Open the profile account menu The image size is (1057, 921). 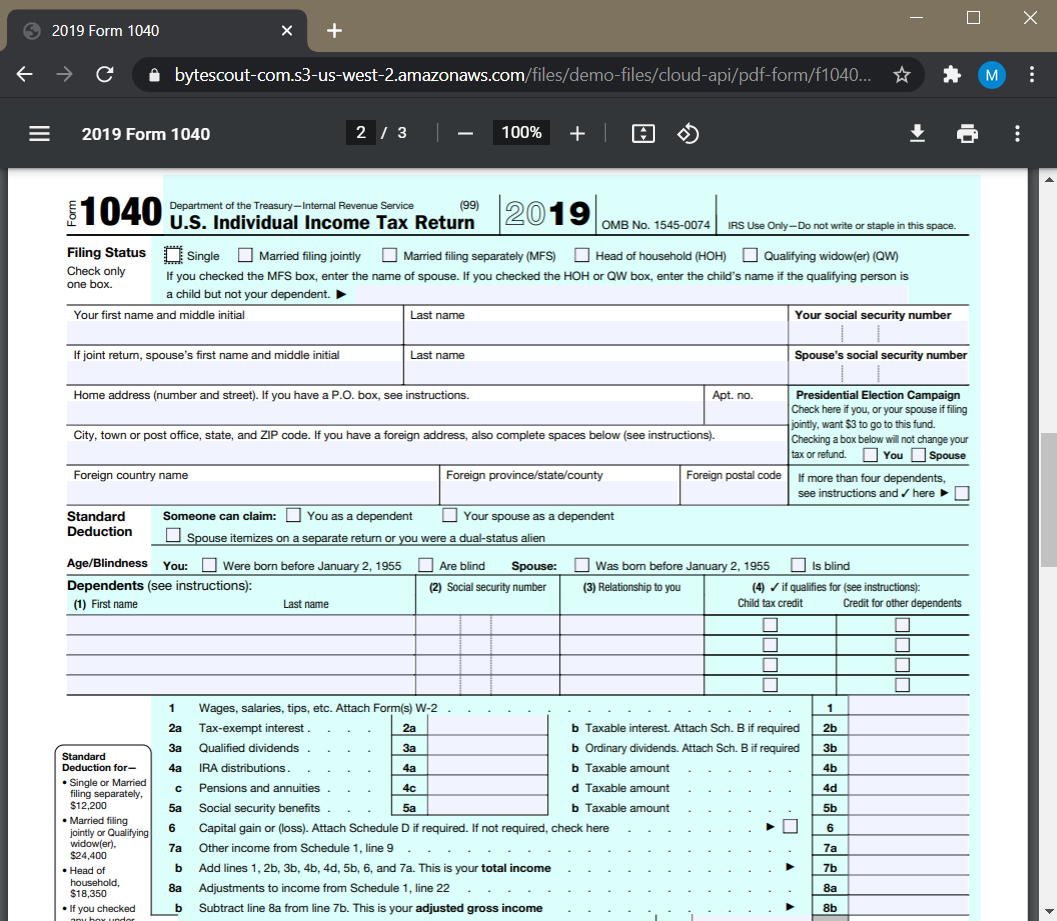click(992, 74)
